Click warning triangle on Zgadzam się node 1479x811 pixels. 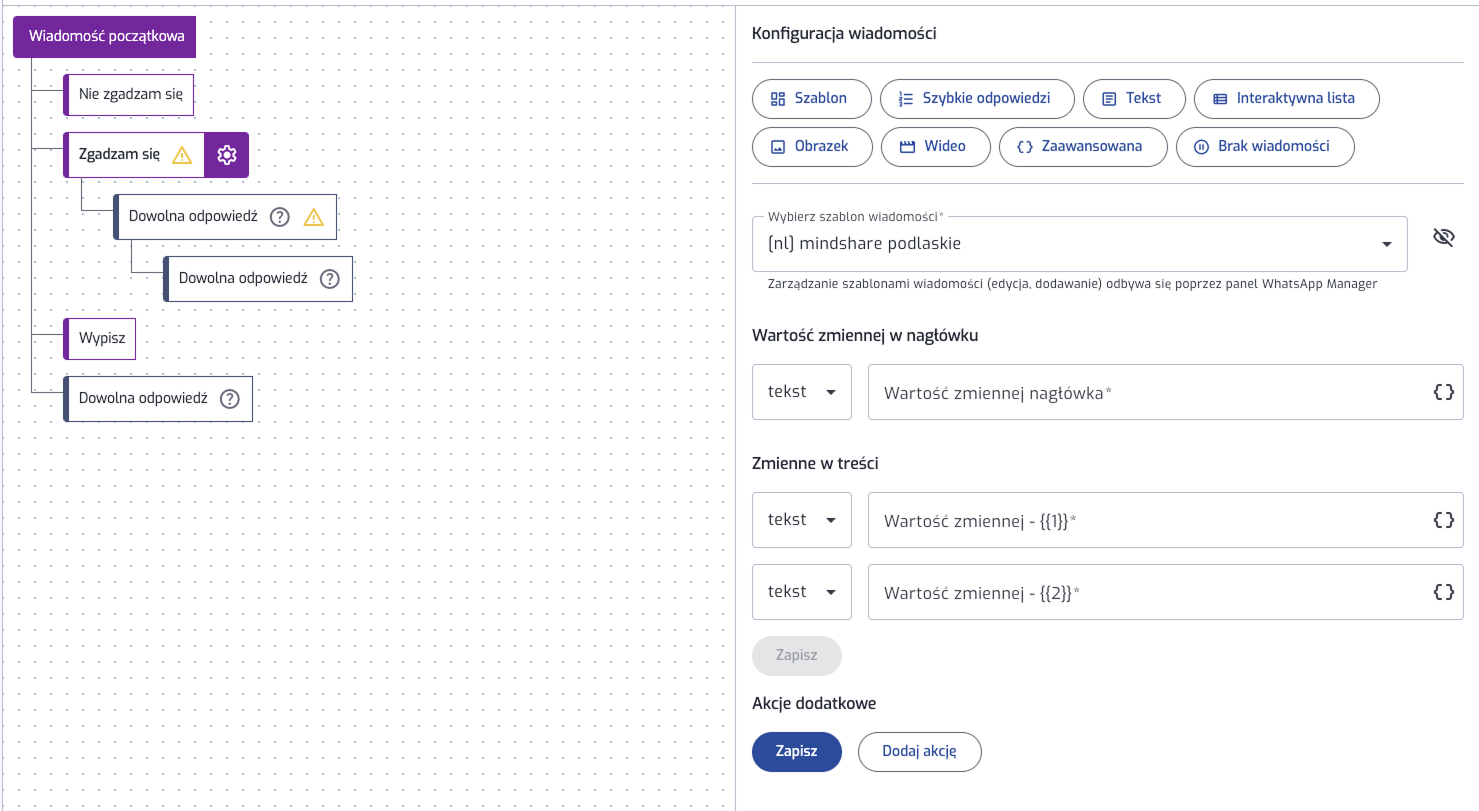181,155
